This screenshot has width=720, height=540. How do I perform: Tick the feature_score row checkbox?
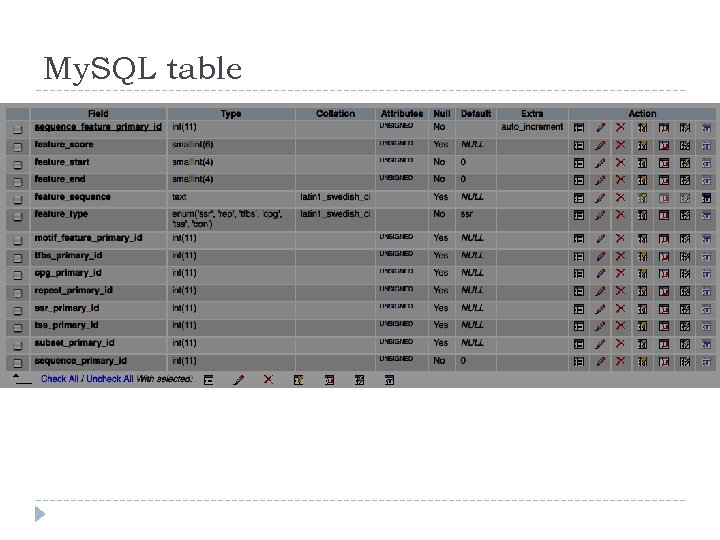(x=17, y=147)
